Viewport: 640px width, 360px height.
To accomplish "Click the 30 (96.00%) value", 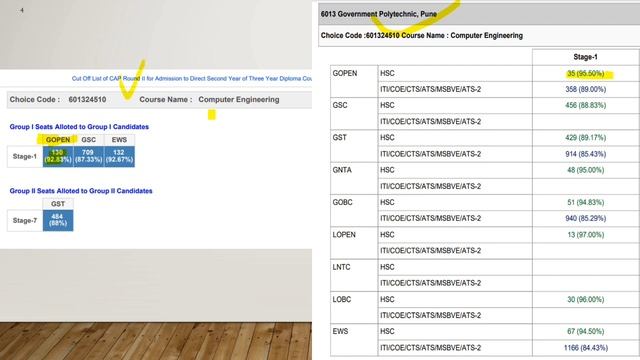I will [x=585, y=299].
